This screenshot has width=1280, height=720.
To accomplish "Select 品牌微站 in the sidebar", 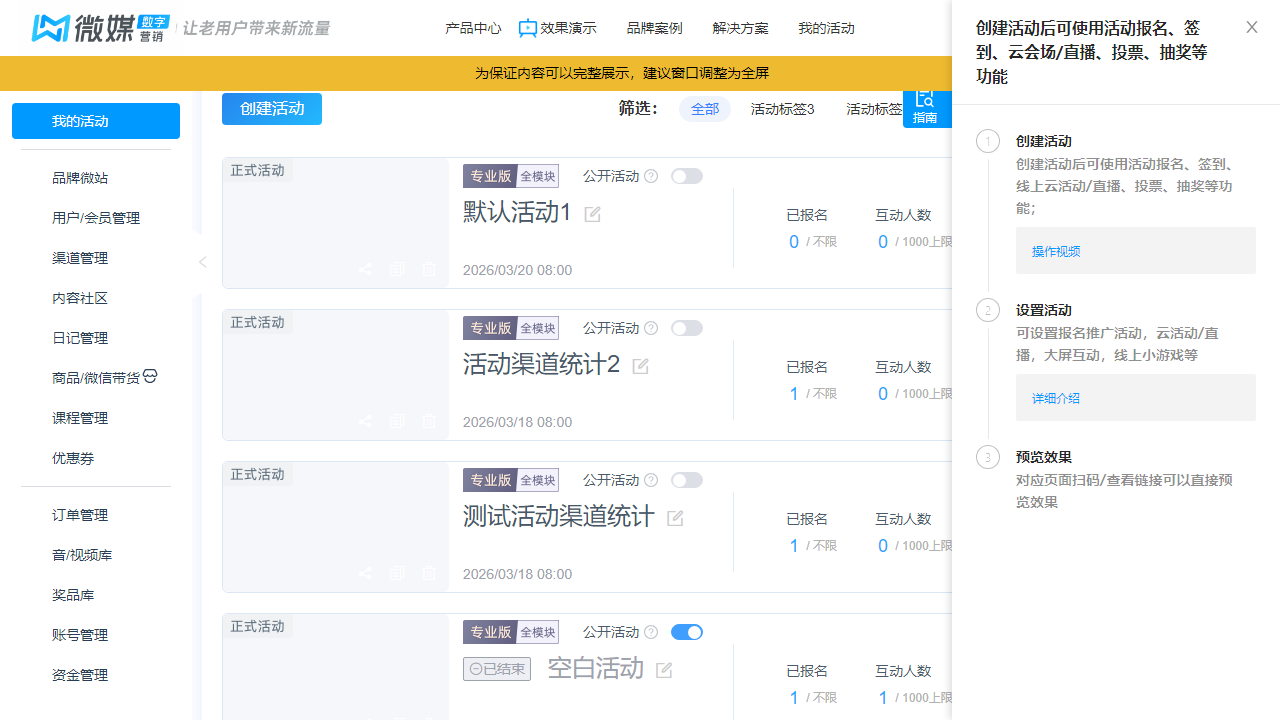I will coord(80,177).
